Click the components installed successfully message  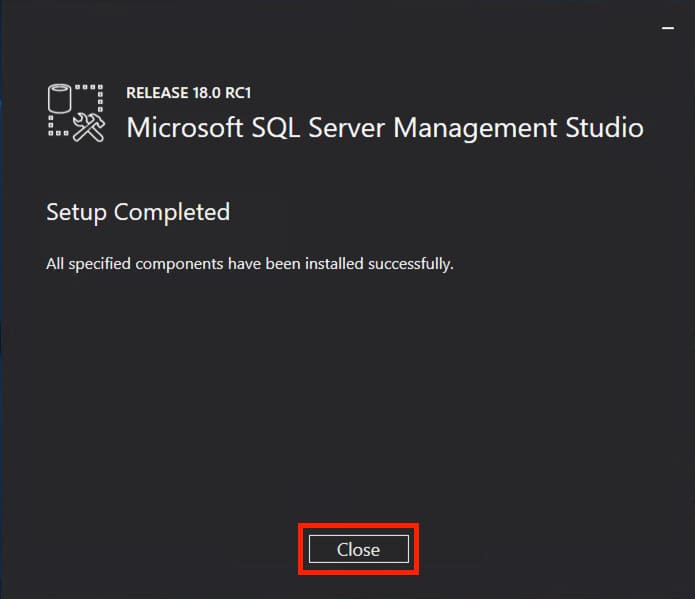(x=250, y=265)
